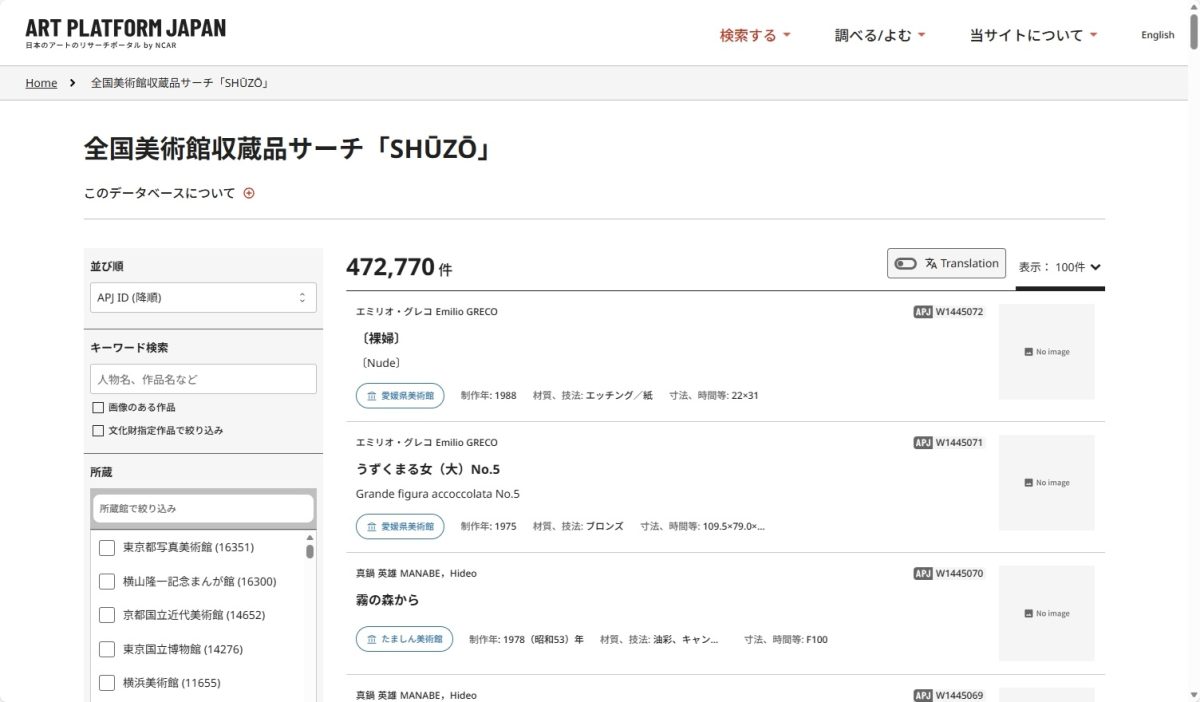Click the APJ badge for W1445071
Viewport: 1200px width, 702px height.
click(922, 443)
